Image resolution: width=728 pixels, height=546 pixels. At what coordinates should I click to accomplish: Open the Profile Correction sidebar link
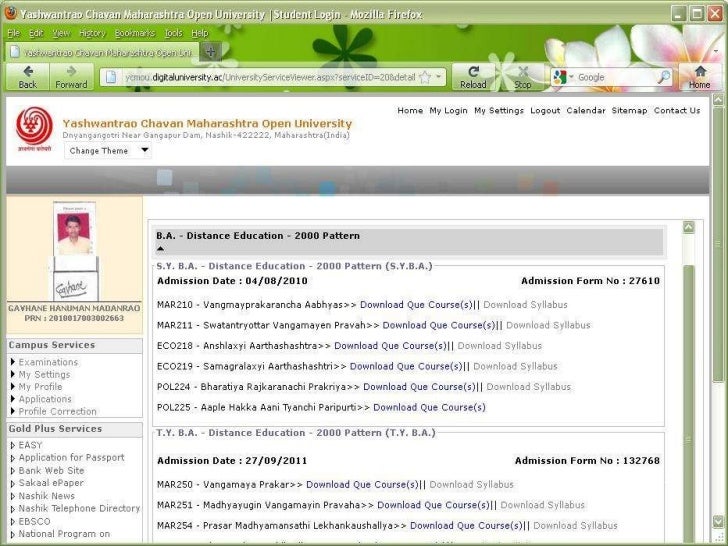click(57, 411)
